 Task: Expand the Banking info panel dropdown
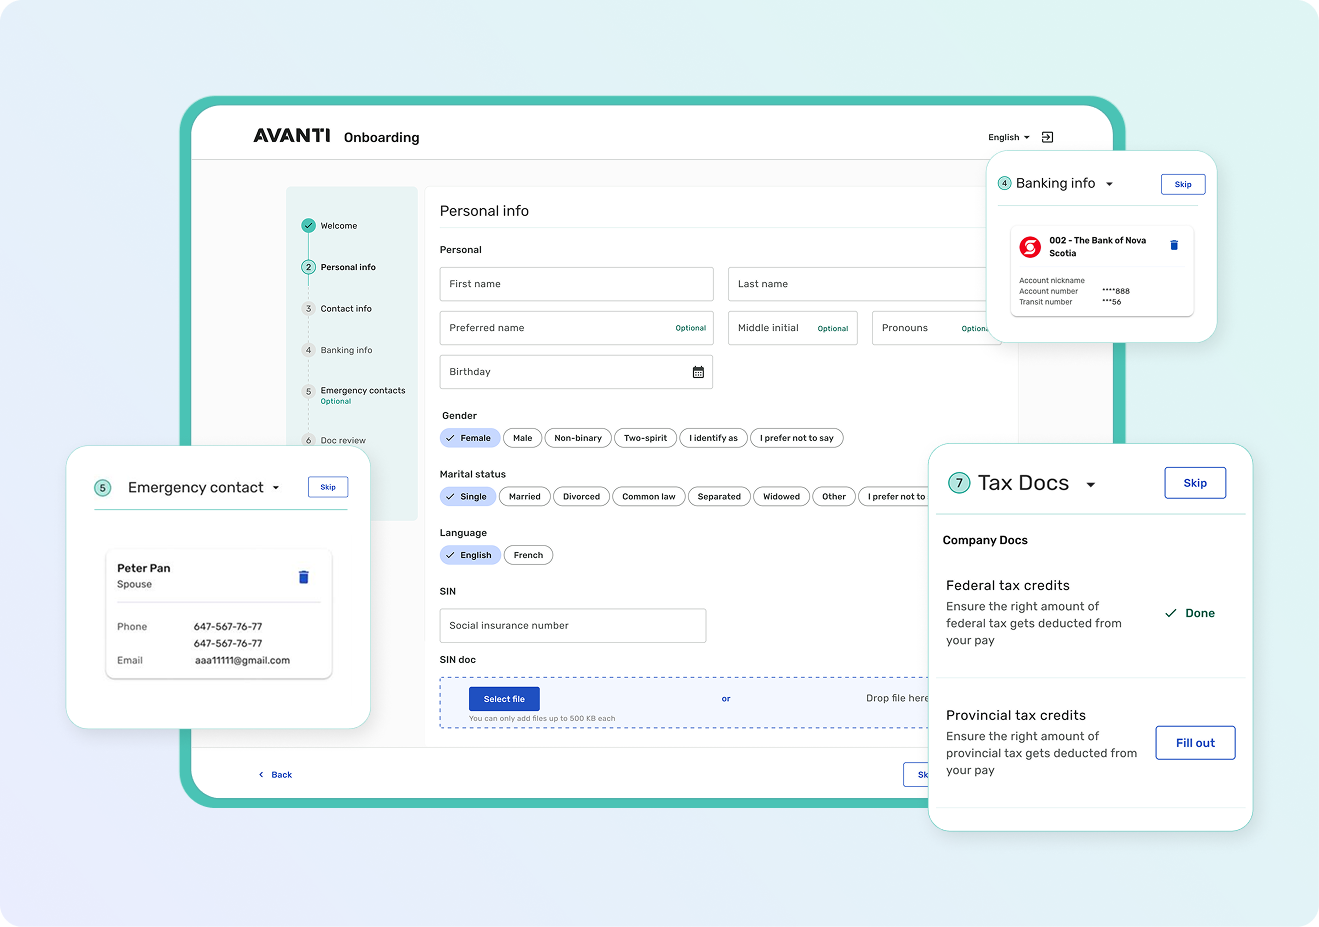[x=1109, y=183]
